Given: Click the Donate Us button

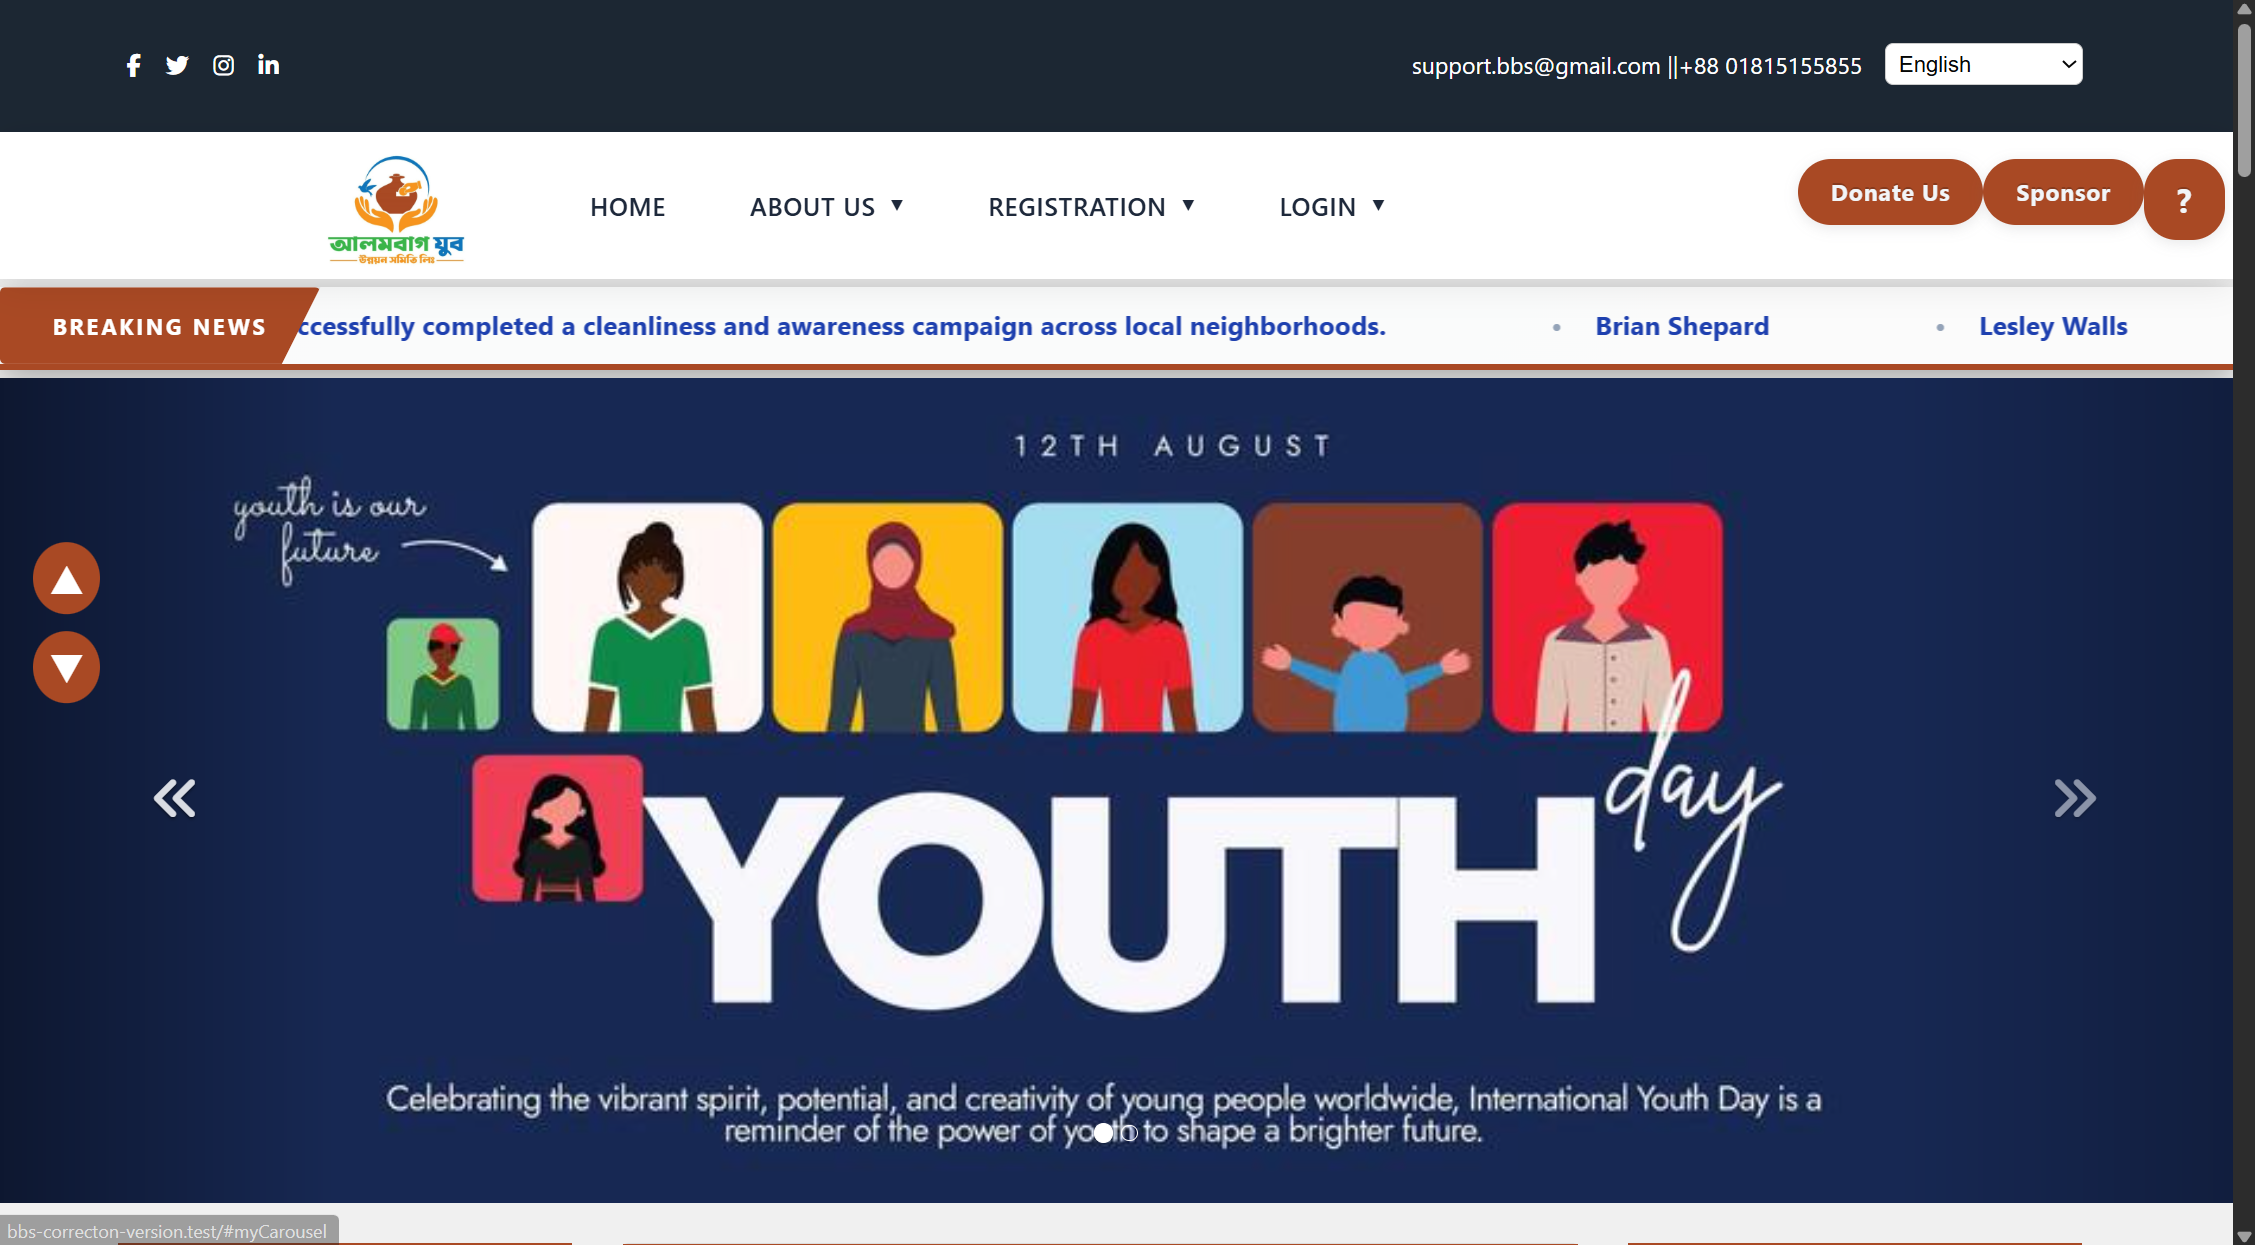Looking at the screenshot, I should 1890,192.
